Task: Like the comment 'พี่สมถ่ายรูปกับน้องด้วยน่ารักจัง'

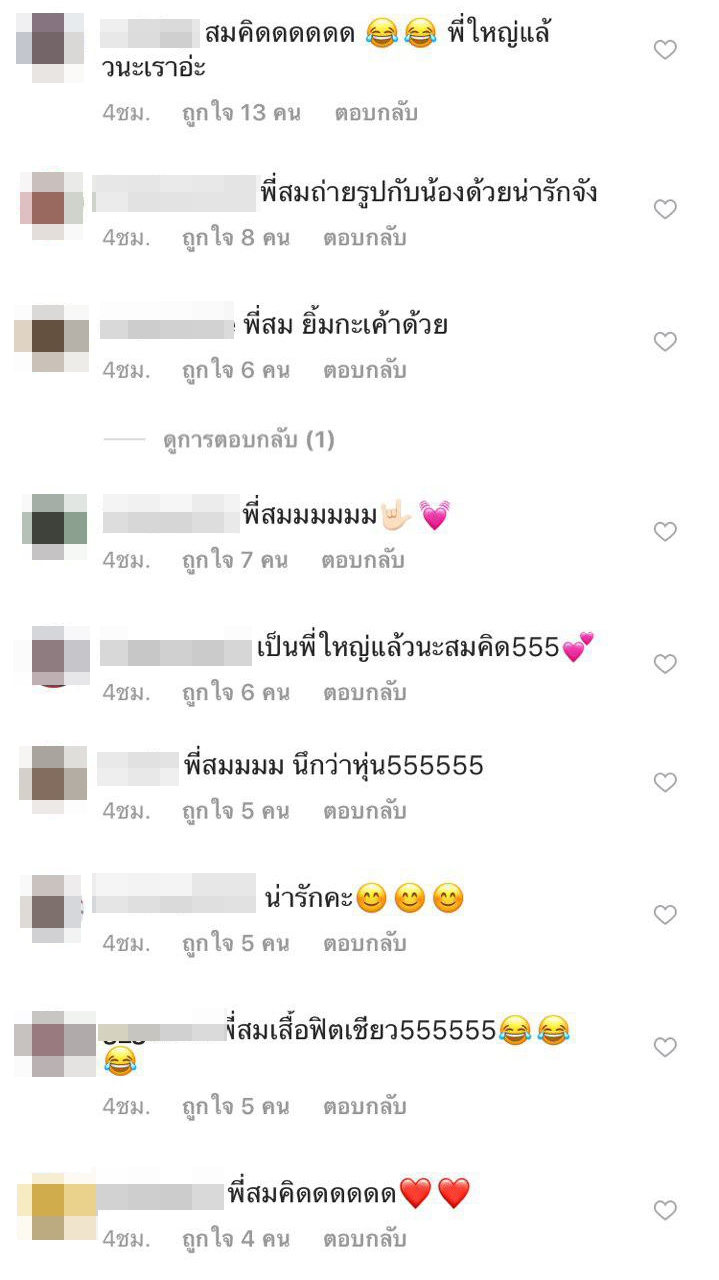Action: click(x=665, y=209)
